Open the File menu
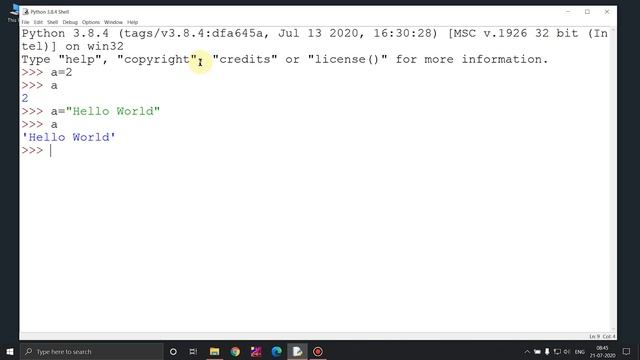This screenshot has height=360, width=640. point(26,22)
